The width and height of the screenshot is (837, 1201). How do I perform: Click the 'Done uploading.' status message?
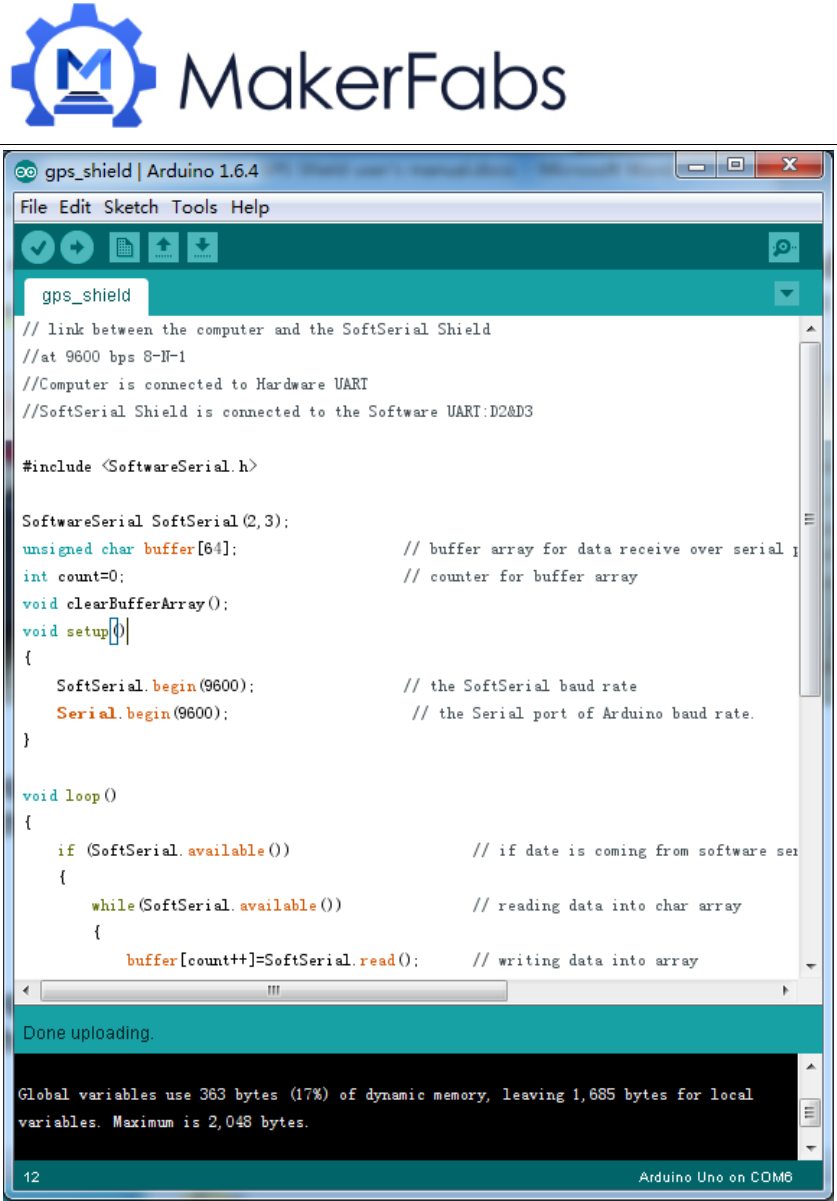click(x=88, y=1033)
